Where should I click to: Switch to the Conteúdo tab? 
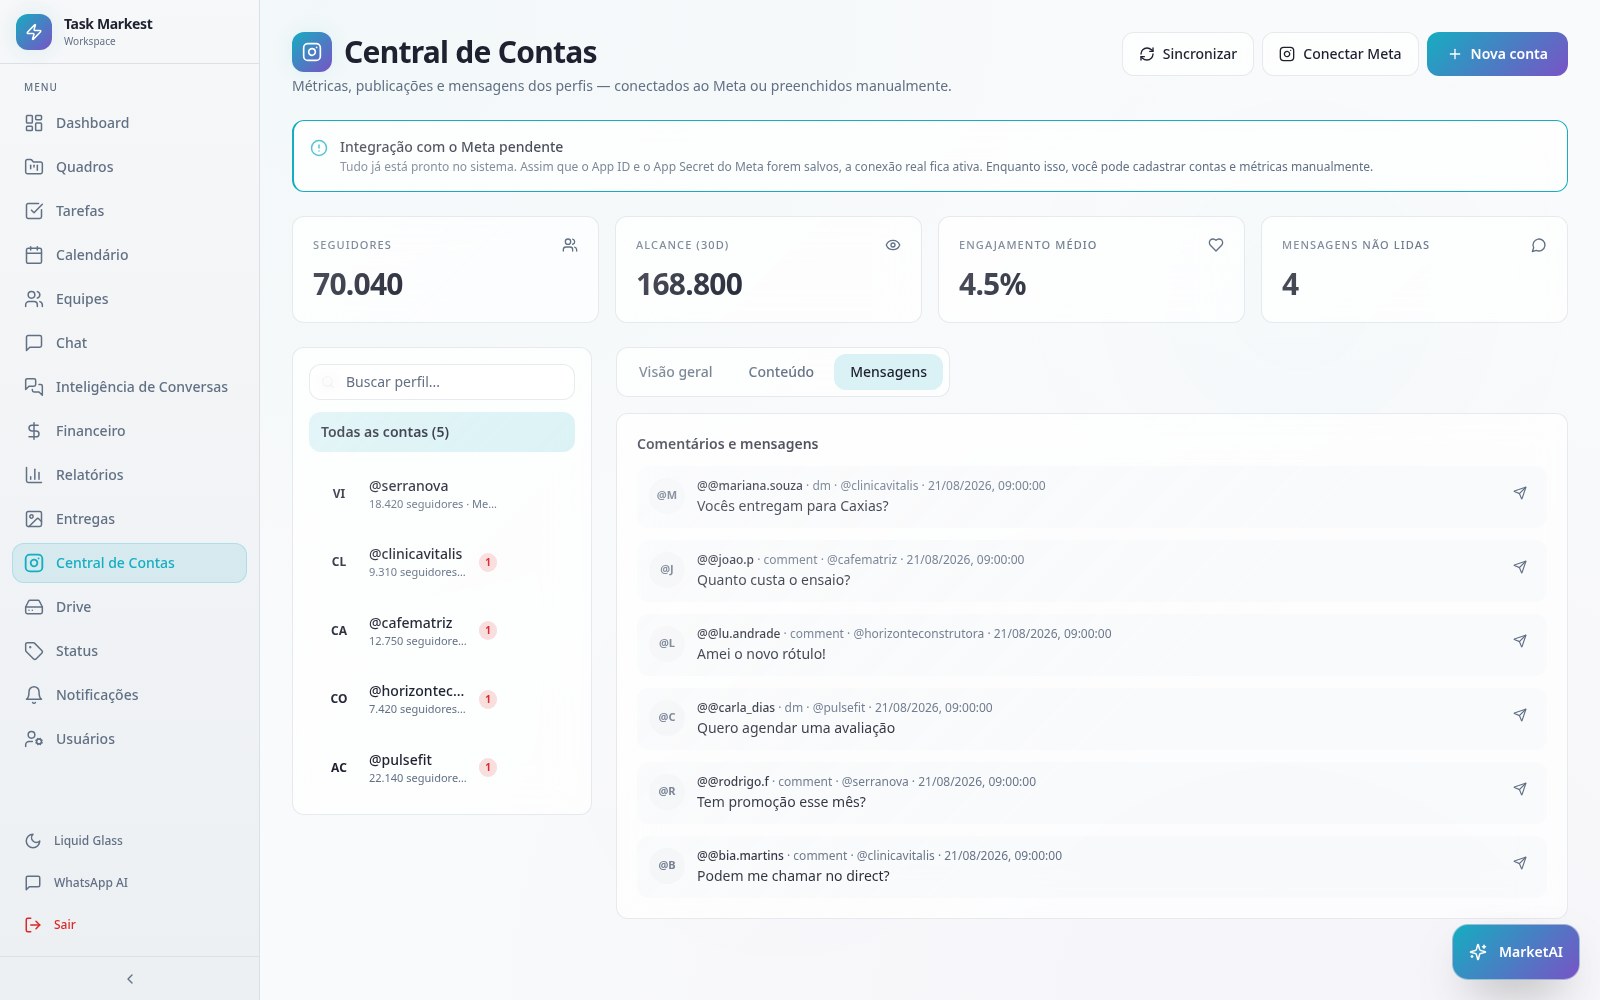pos(781,372)
